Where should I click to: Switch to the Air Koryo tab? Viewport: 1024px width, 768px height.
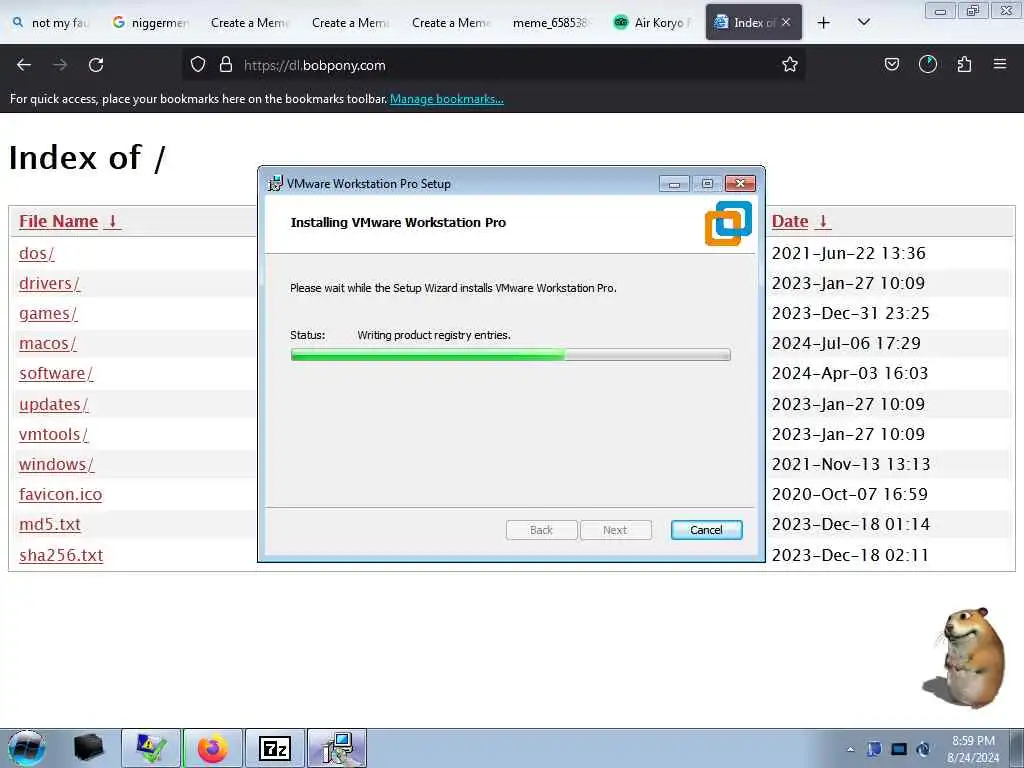[x=652, y=23]
